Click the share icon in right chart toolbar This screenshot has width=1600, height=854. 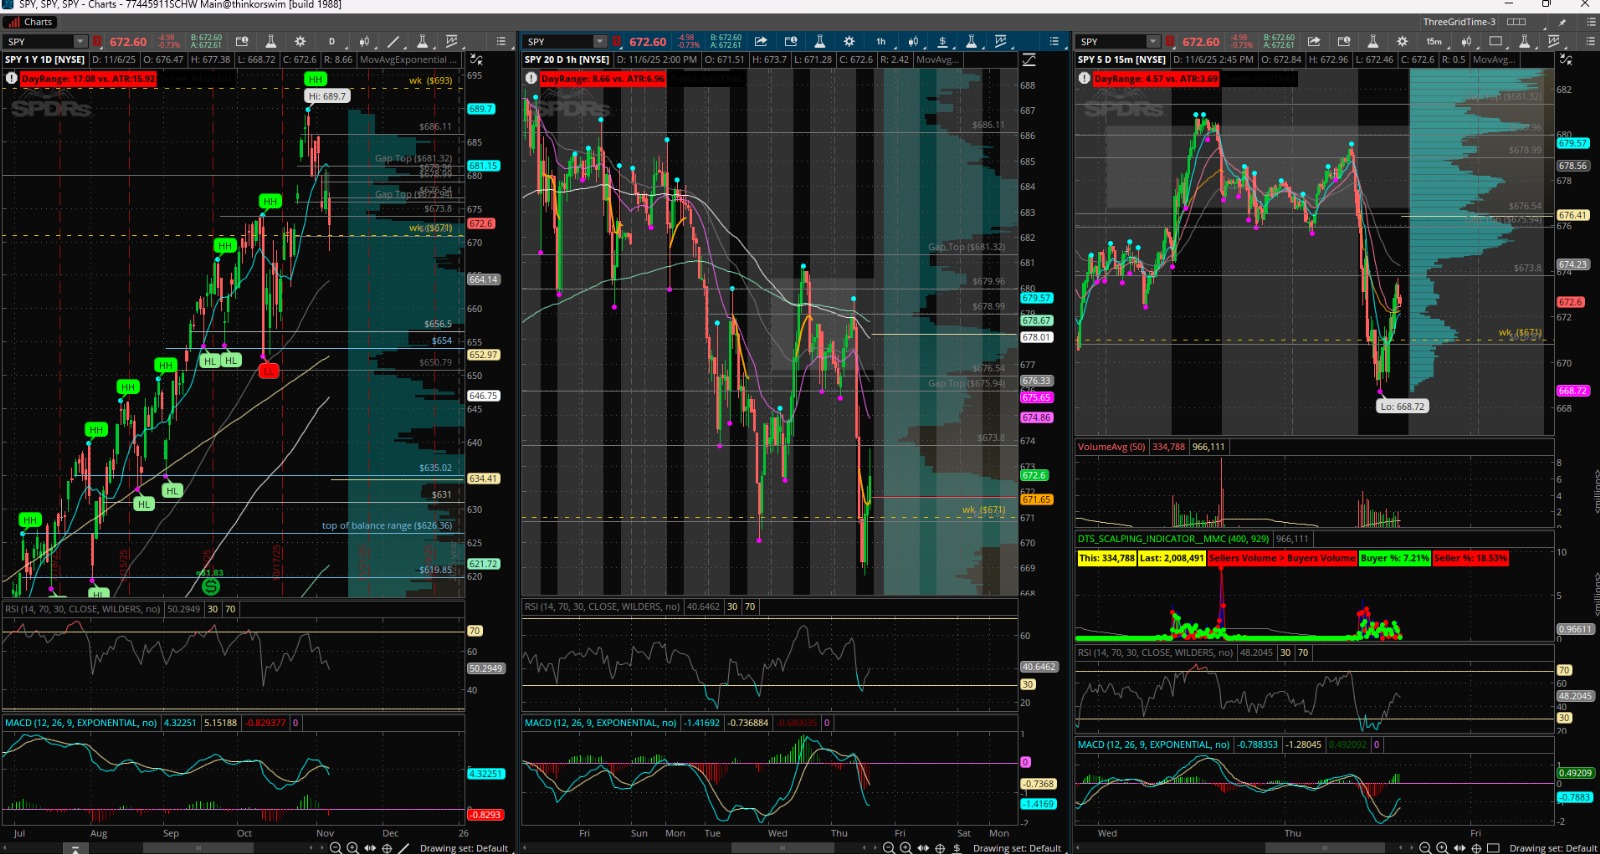click(1314, 41)
